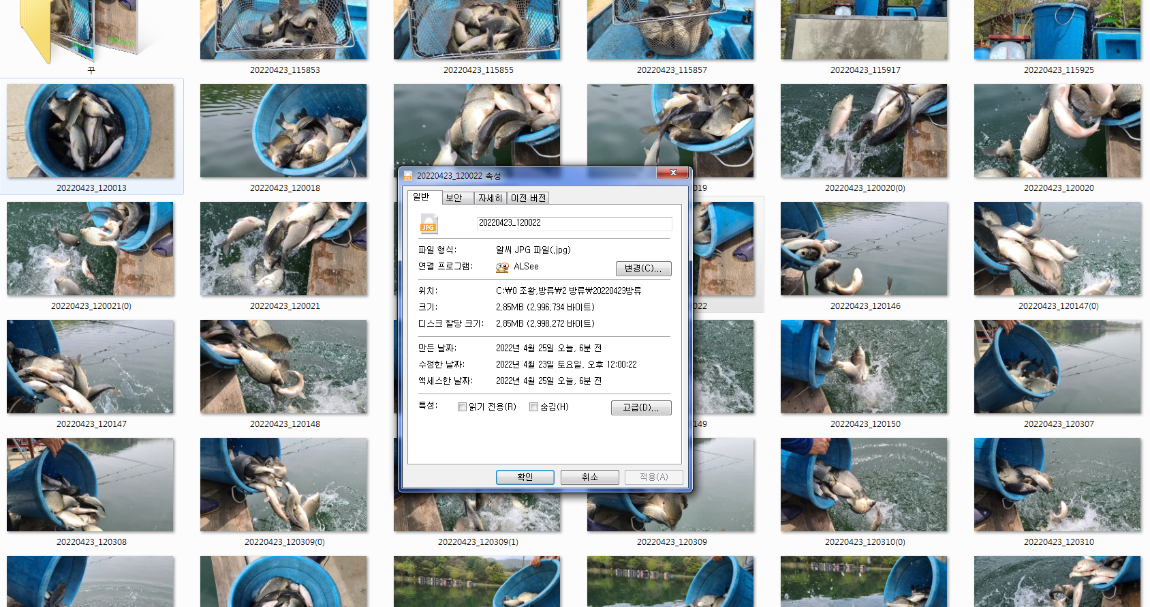
Task: Select the 20220423_120013 thumbnail
Action: click(x=90, y=130)
